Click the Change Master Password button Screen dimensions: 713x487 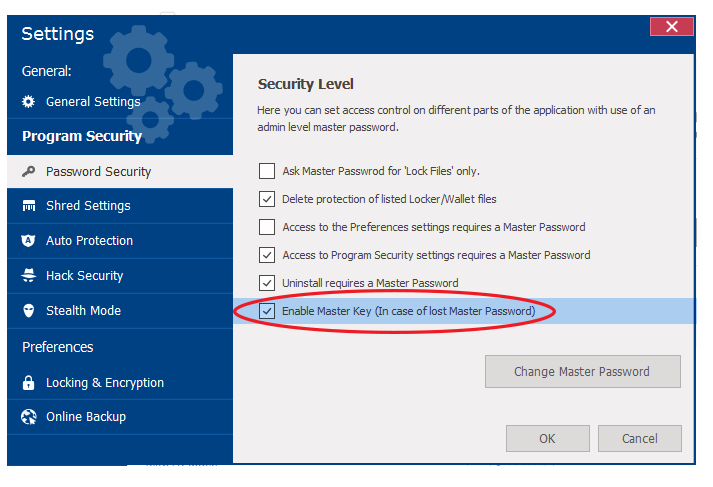[582, 372]
